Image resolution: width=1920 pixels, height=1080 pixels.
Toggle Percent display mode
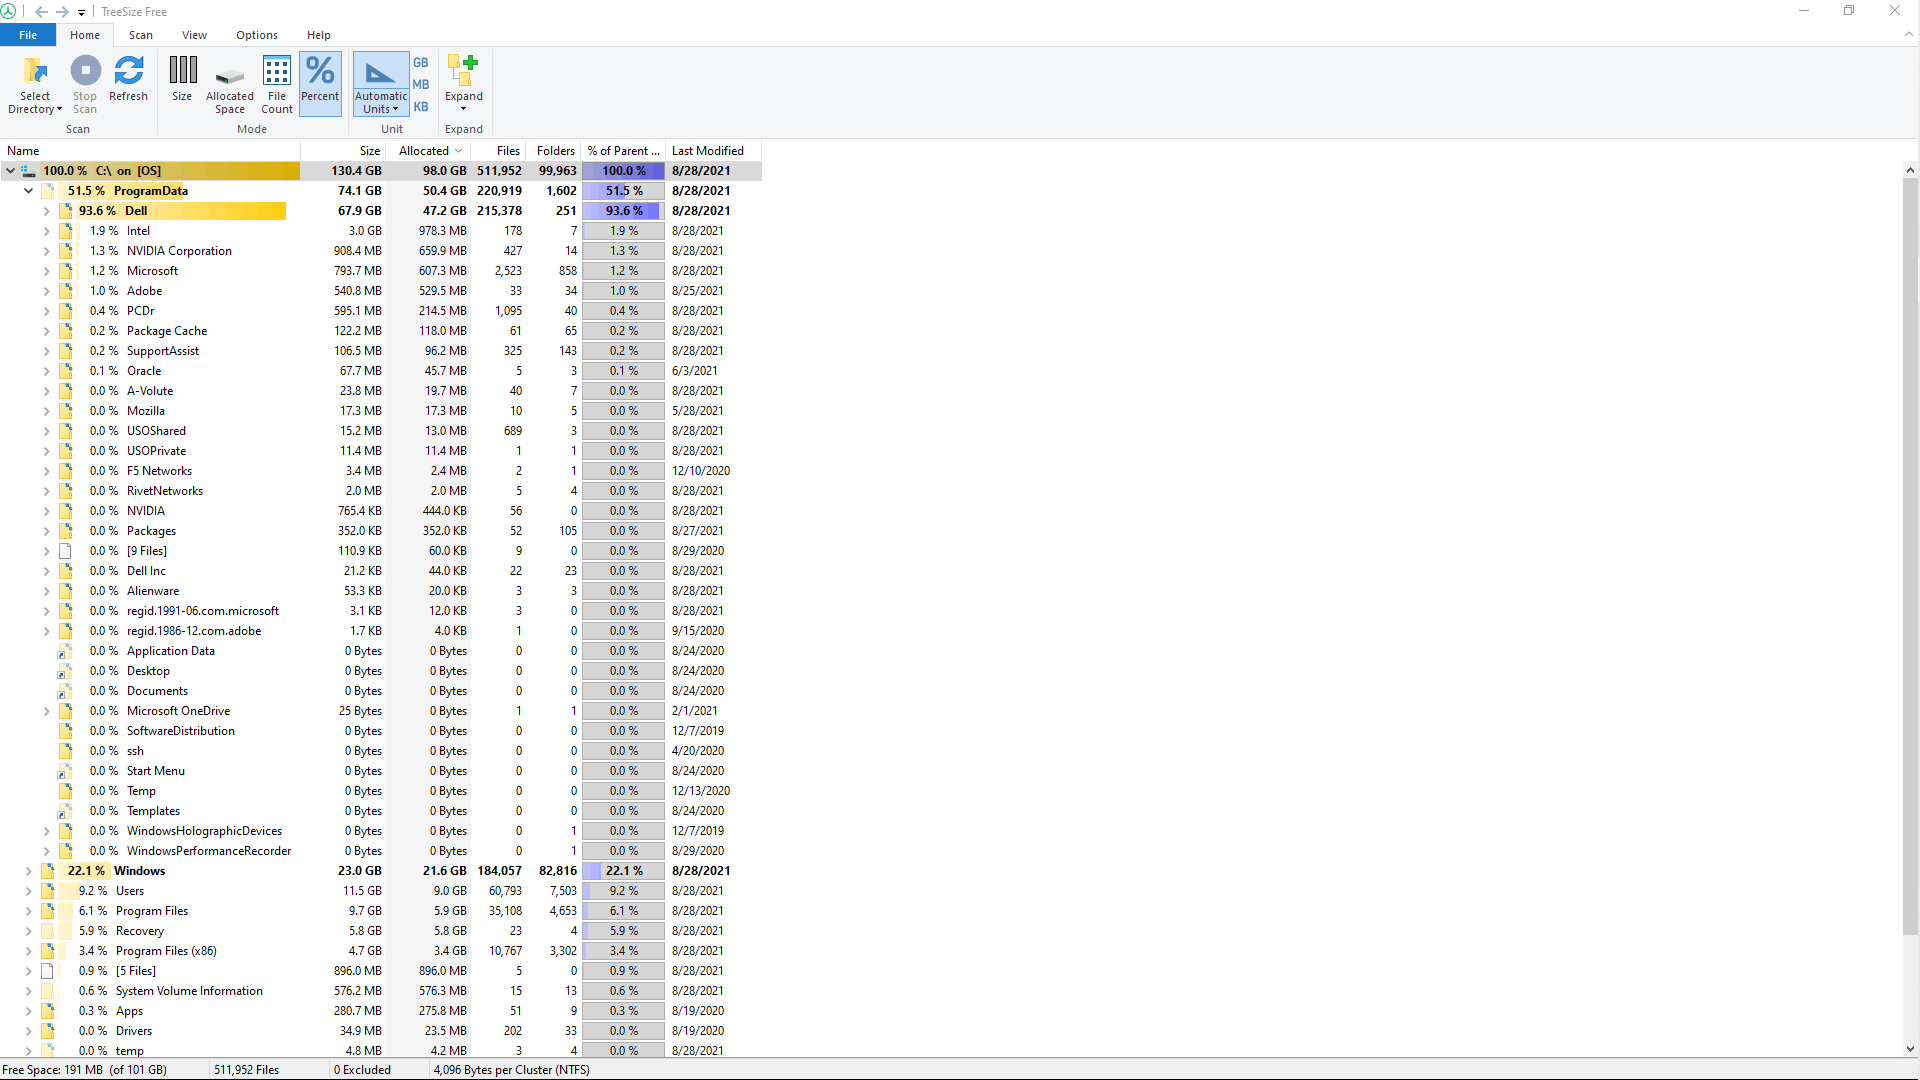[320, 83]
